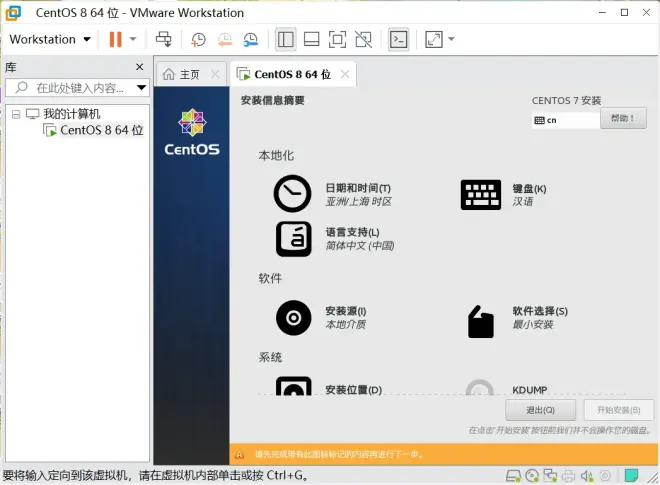660x485 pixels.
Task: Enter full screen mode
Action: 338,40
